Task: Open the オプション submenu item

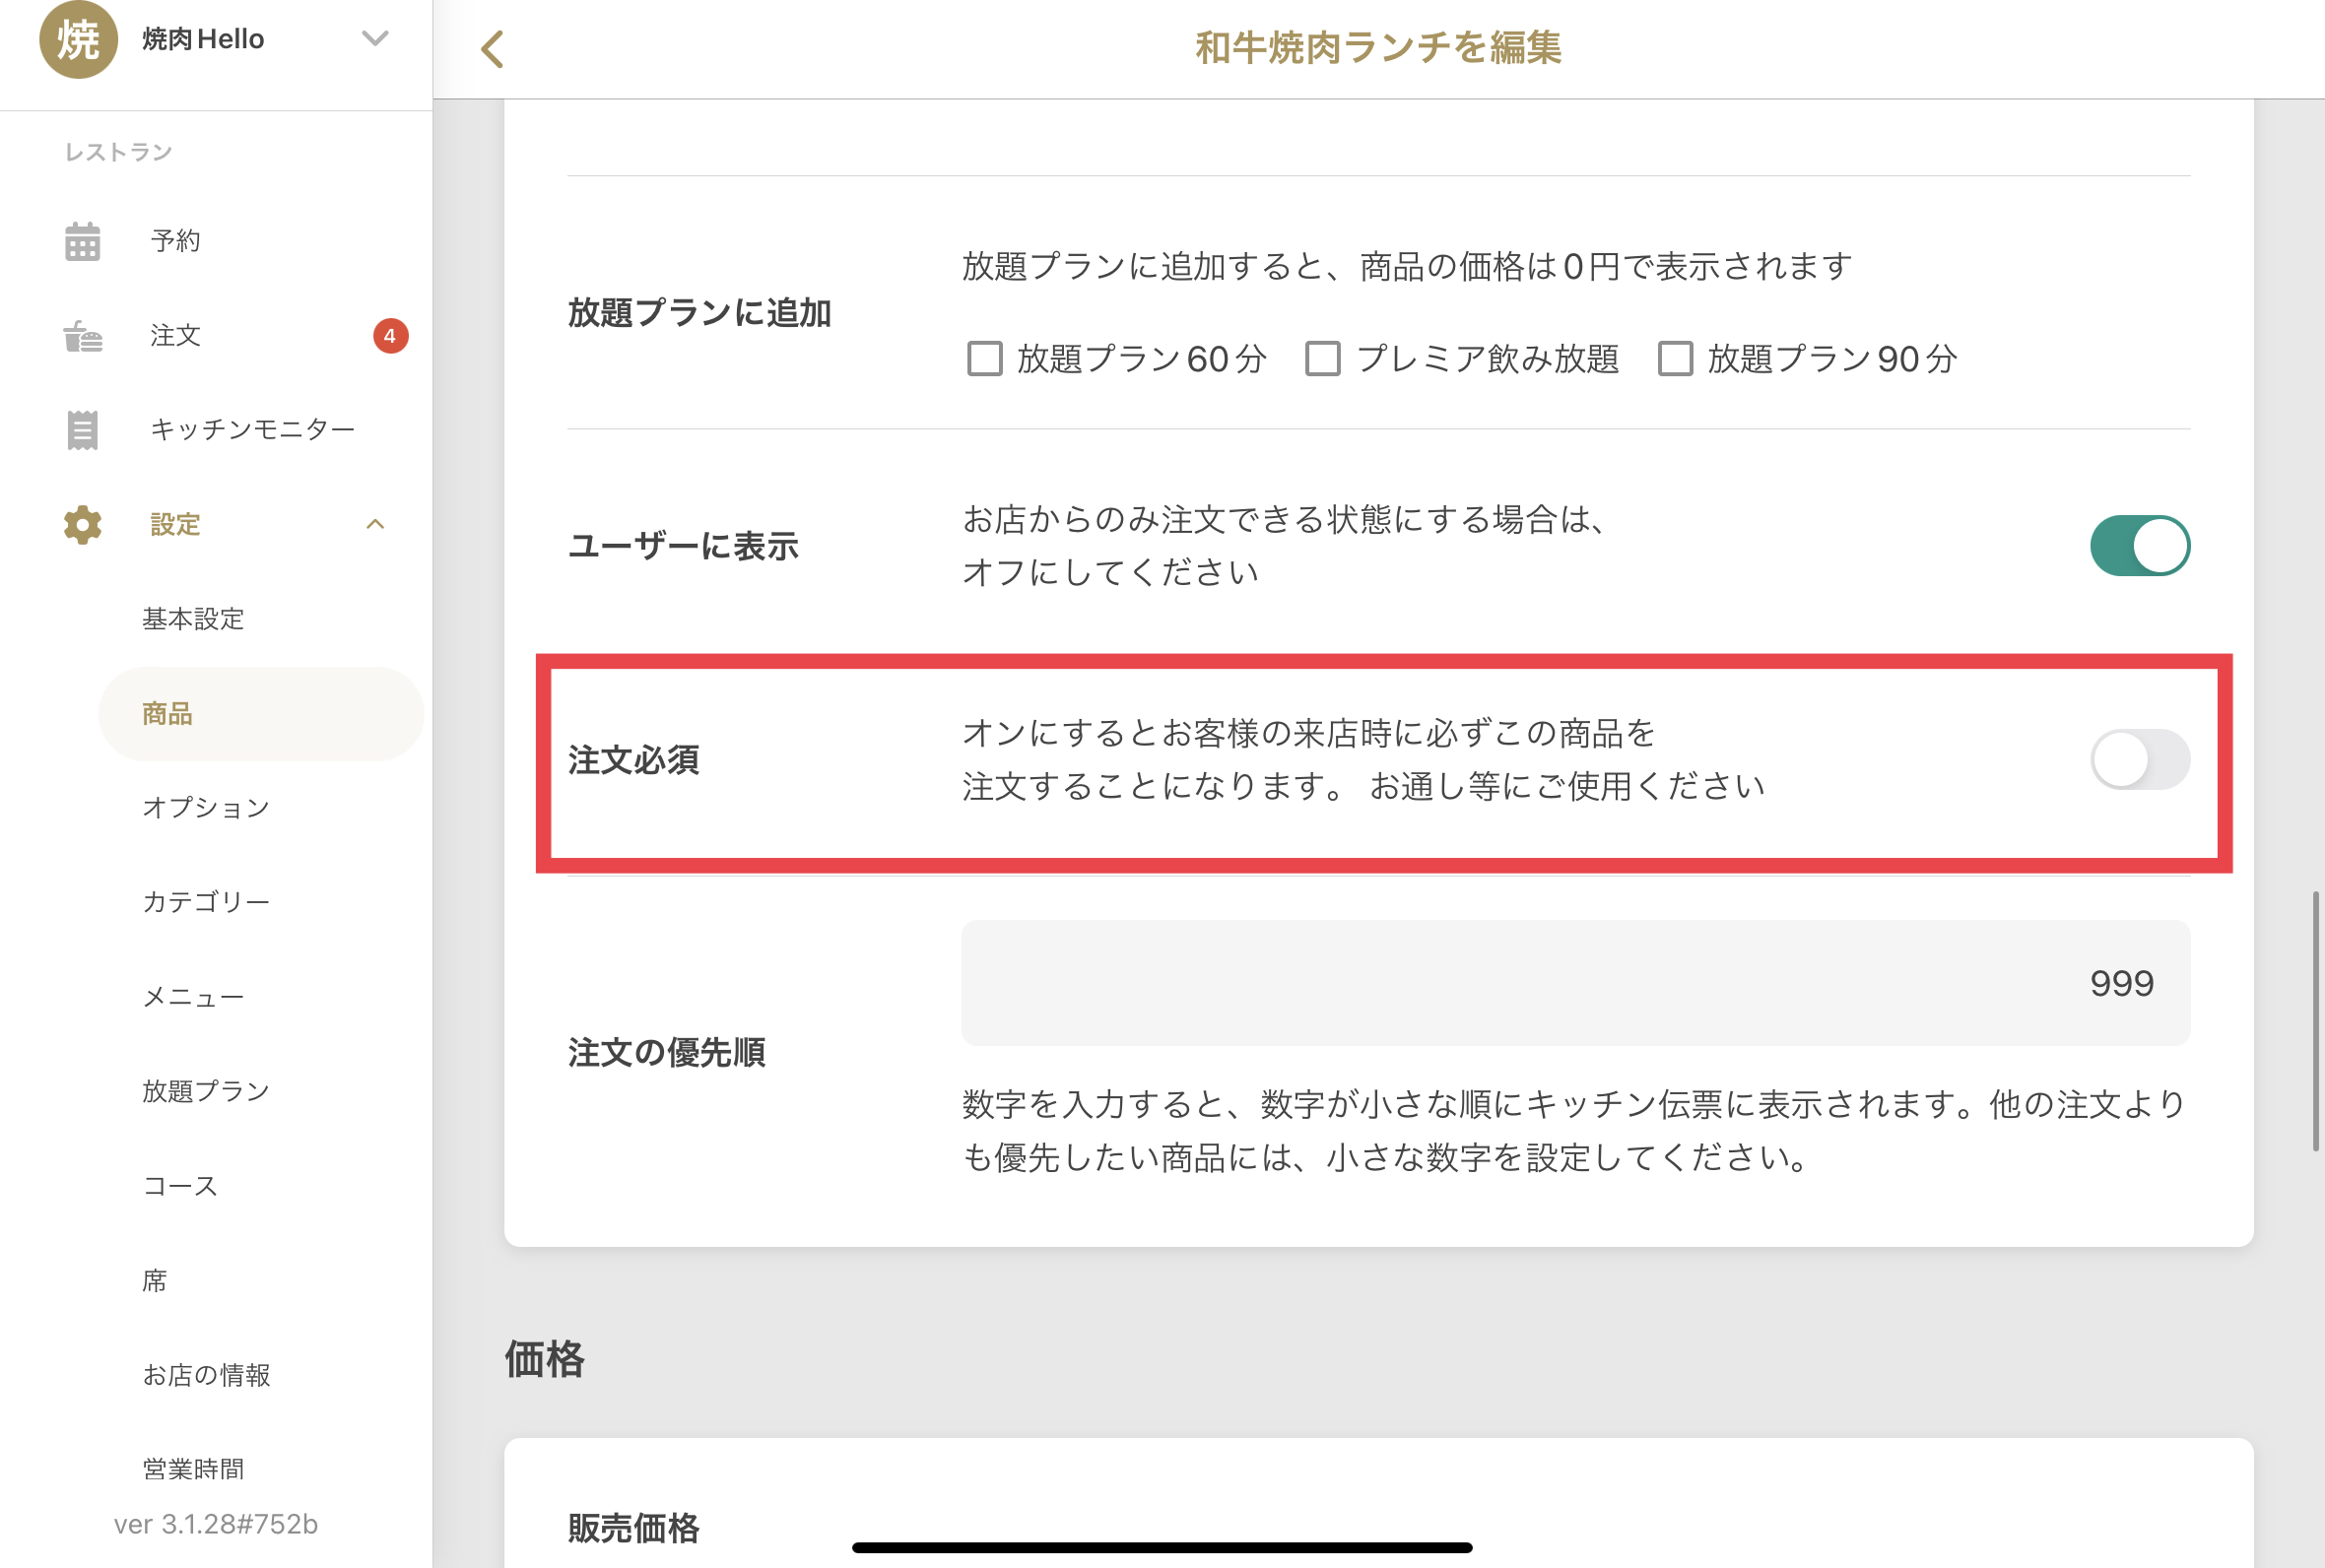Action: (x=206, y=808)
